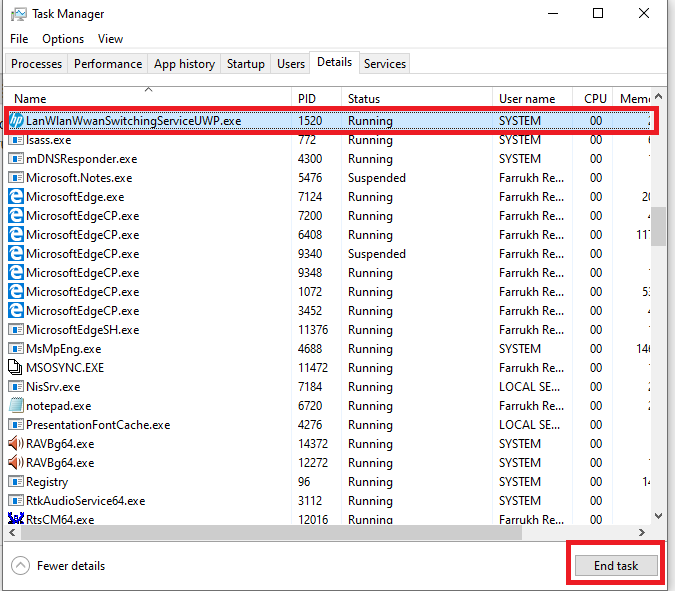Click the Edge icon for PID 9340 row
Image resolution: width=675 pixels, height=591 pixels.
pos(16,254)
